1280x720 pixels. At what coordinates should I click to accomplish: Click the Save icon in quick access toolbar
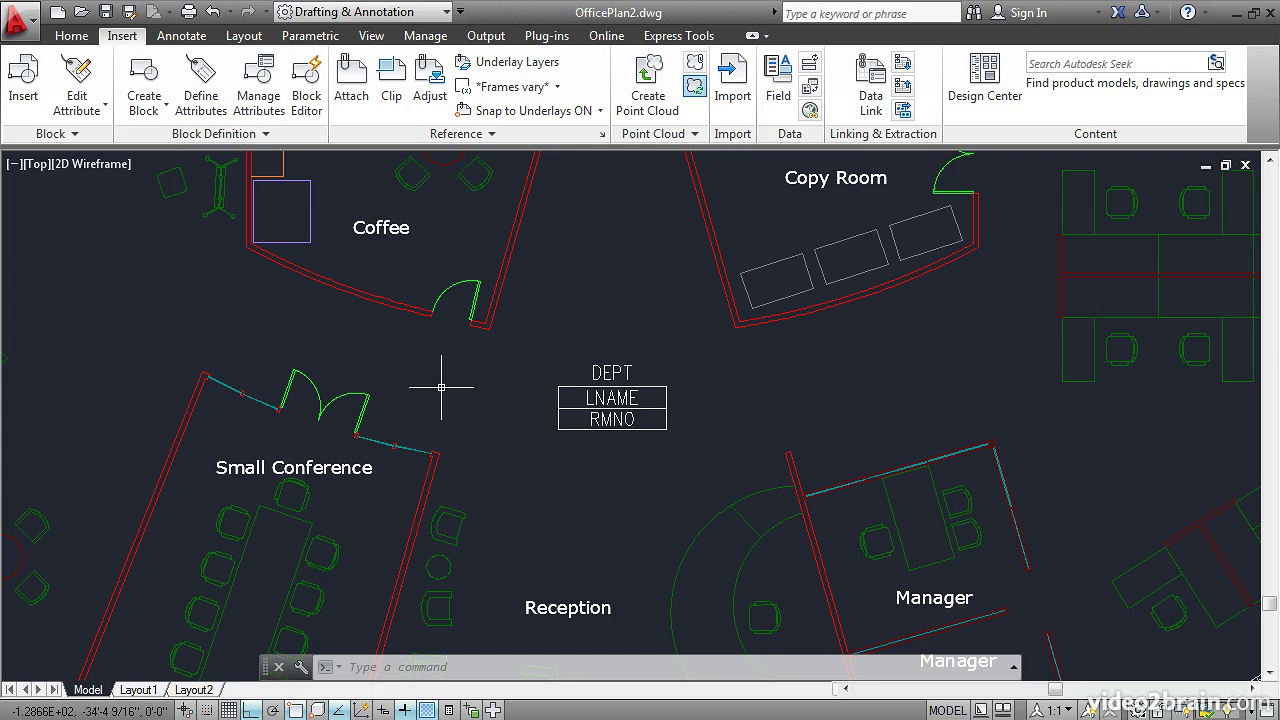tap(107, 12)
